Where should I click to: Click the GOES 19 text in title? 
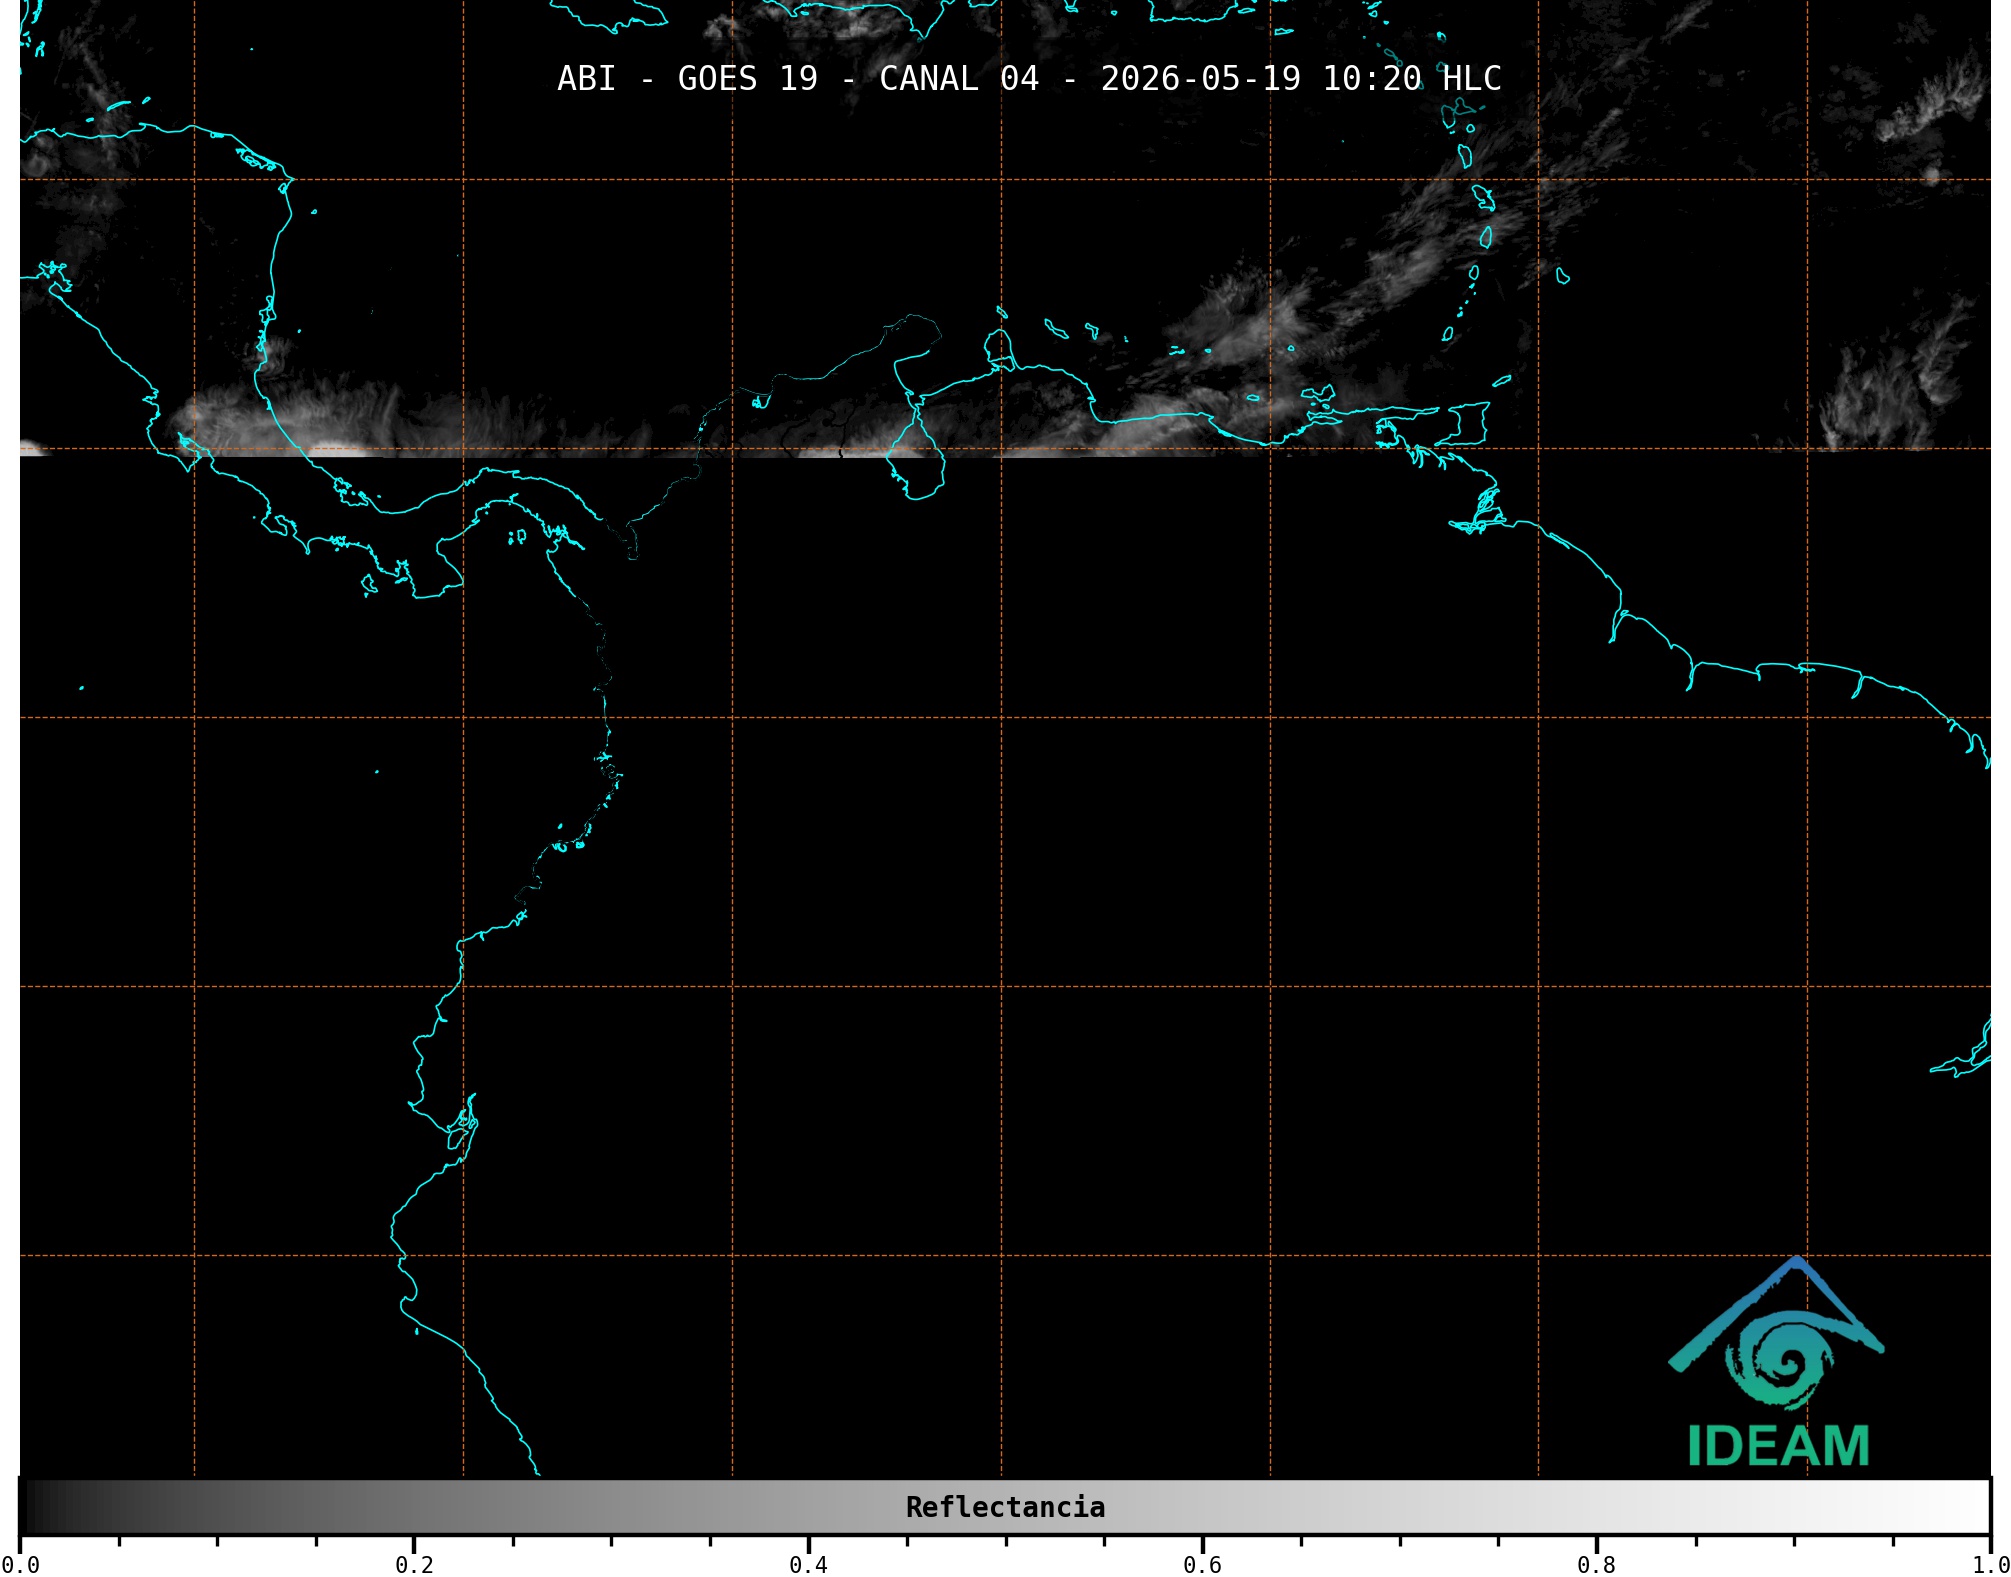pos(748,78)
